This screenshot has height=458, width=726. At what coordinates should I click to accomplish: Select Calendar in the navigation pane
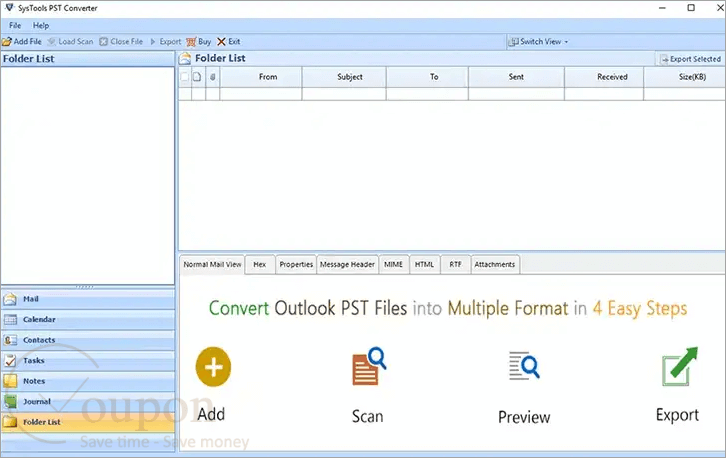click(x=88, y=320)
